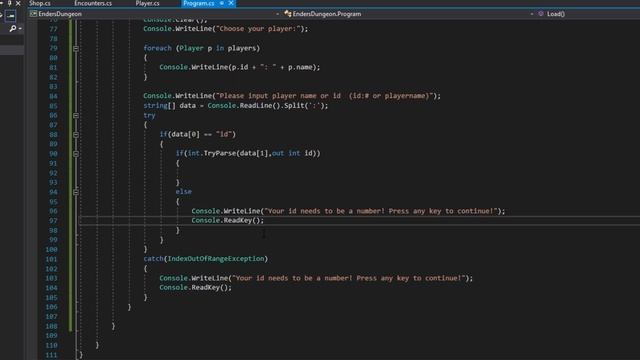Click the EndersDungeon.Program class icon in navigation bar
The height and width of the screenshot is (360, 640).
pyautogui.click(x=288, y=14)
